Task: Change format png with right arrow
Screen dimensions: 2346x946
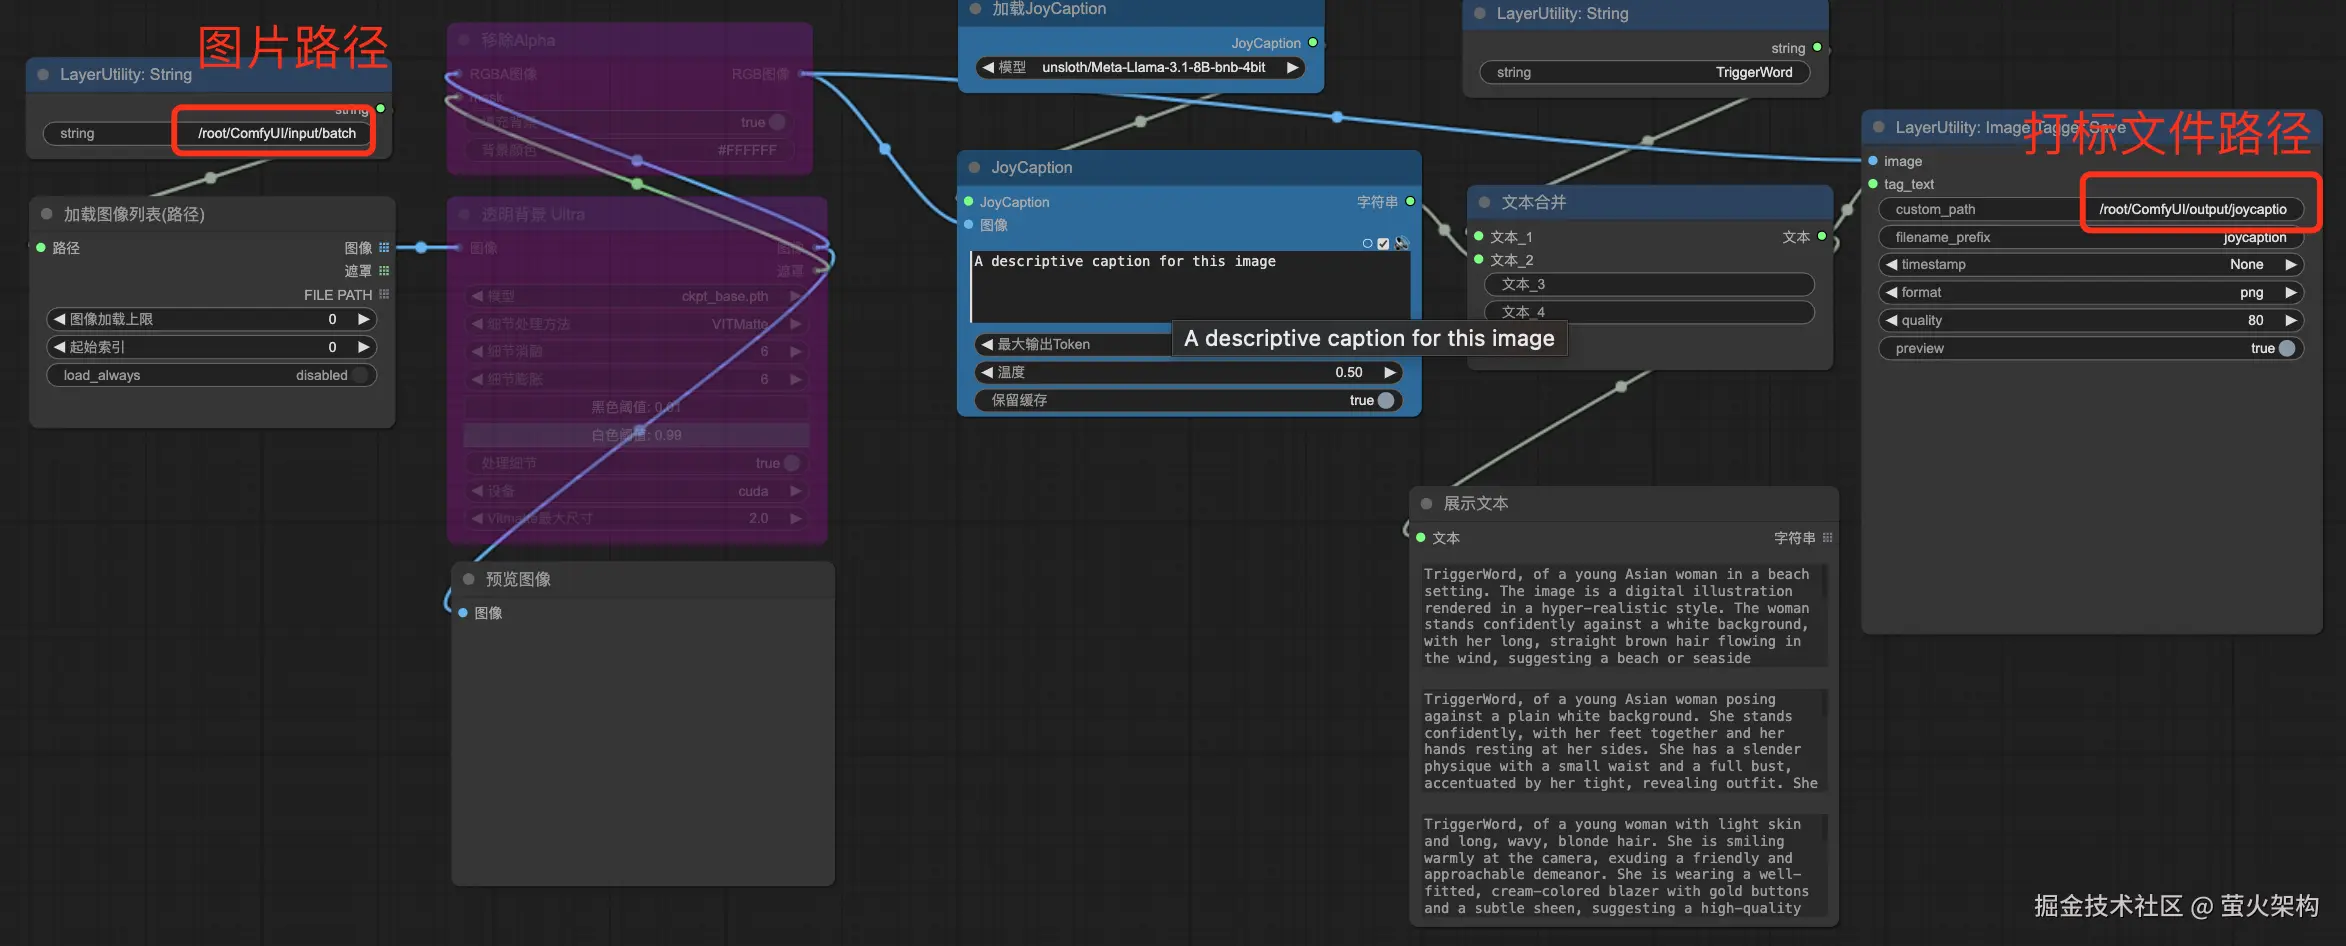Action: pos(2291,292)
